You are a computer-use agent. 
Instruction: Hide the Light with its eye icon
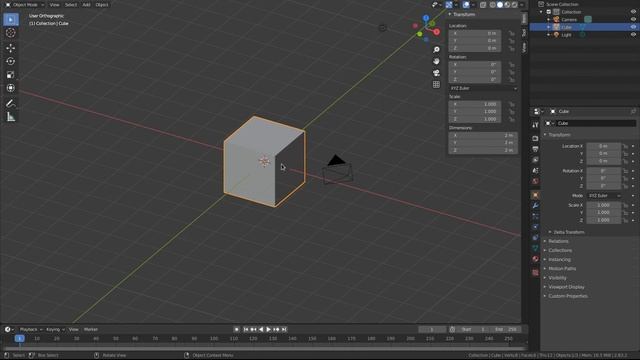(633, 35)
